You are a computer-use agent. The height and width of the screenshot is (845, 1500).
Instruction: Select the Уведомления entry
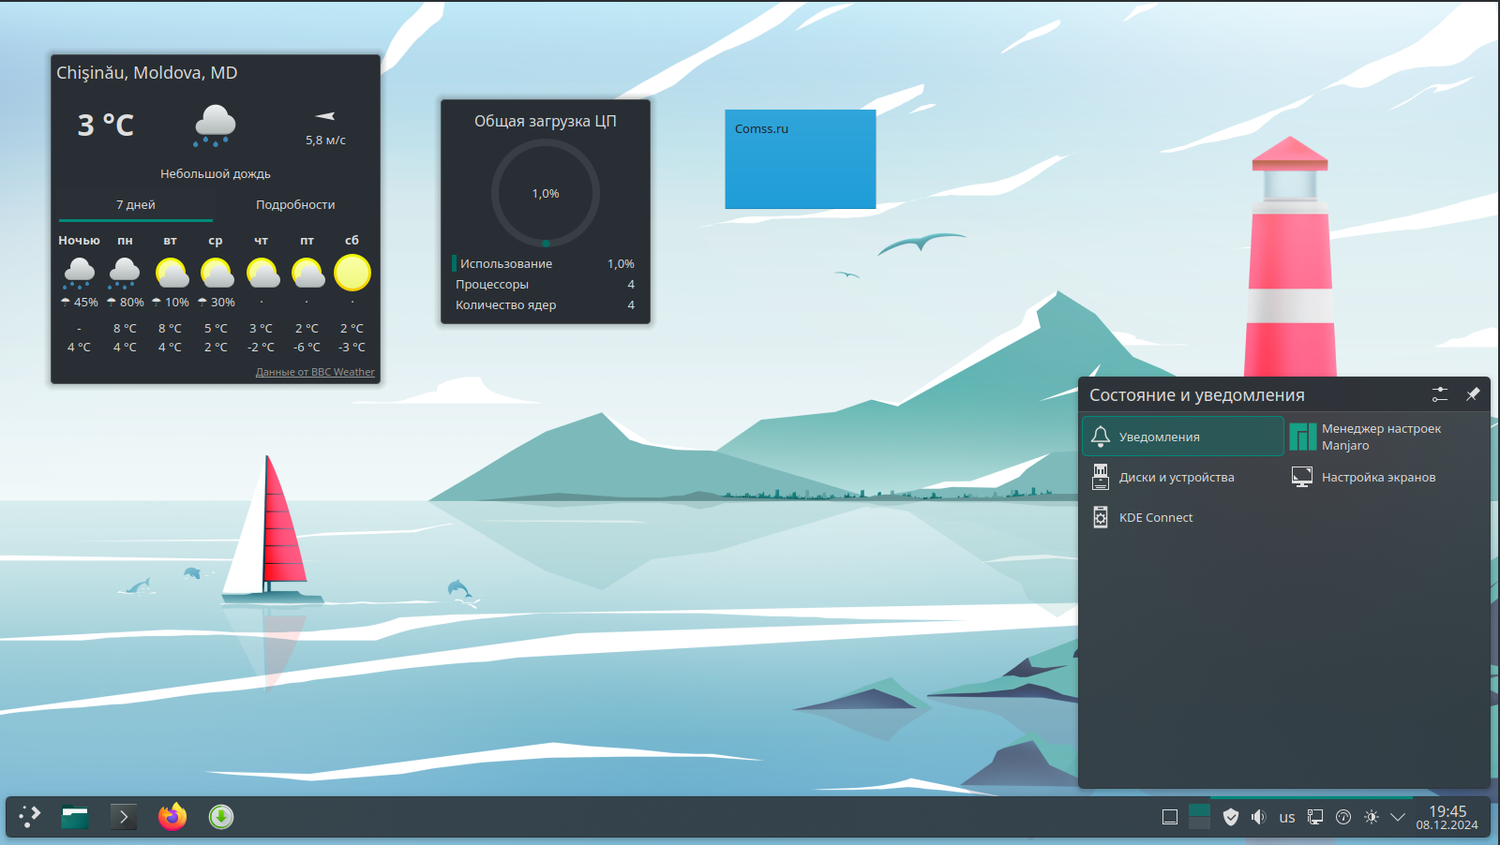point(1183,436)
